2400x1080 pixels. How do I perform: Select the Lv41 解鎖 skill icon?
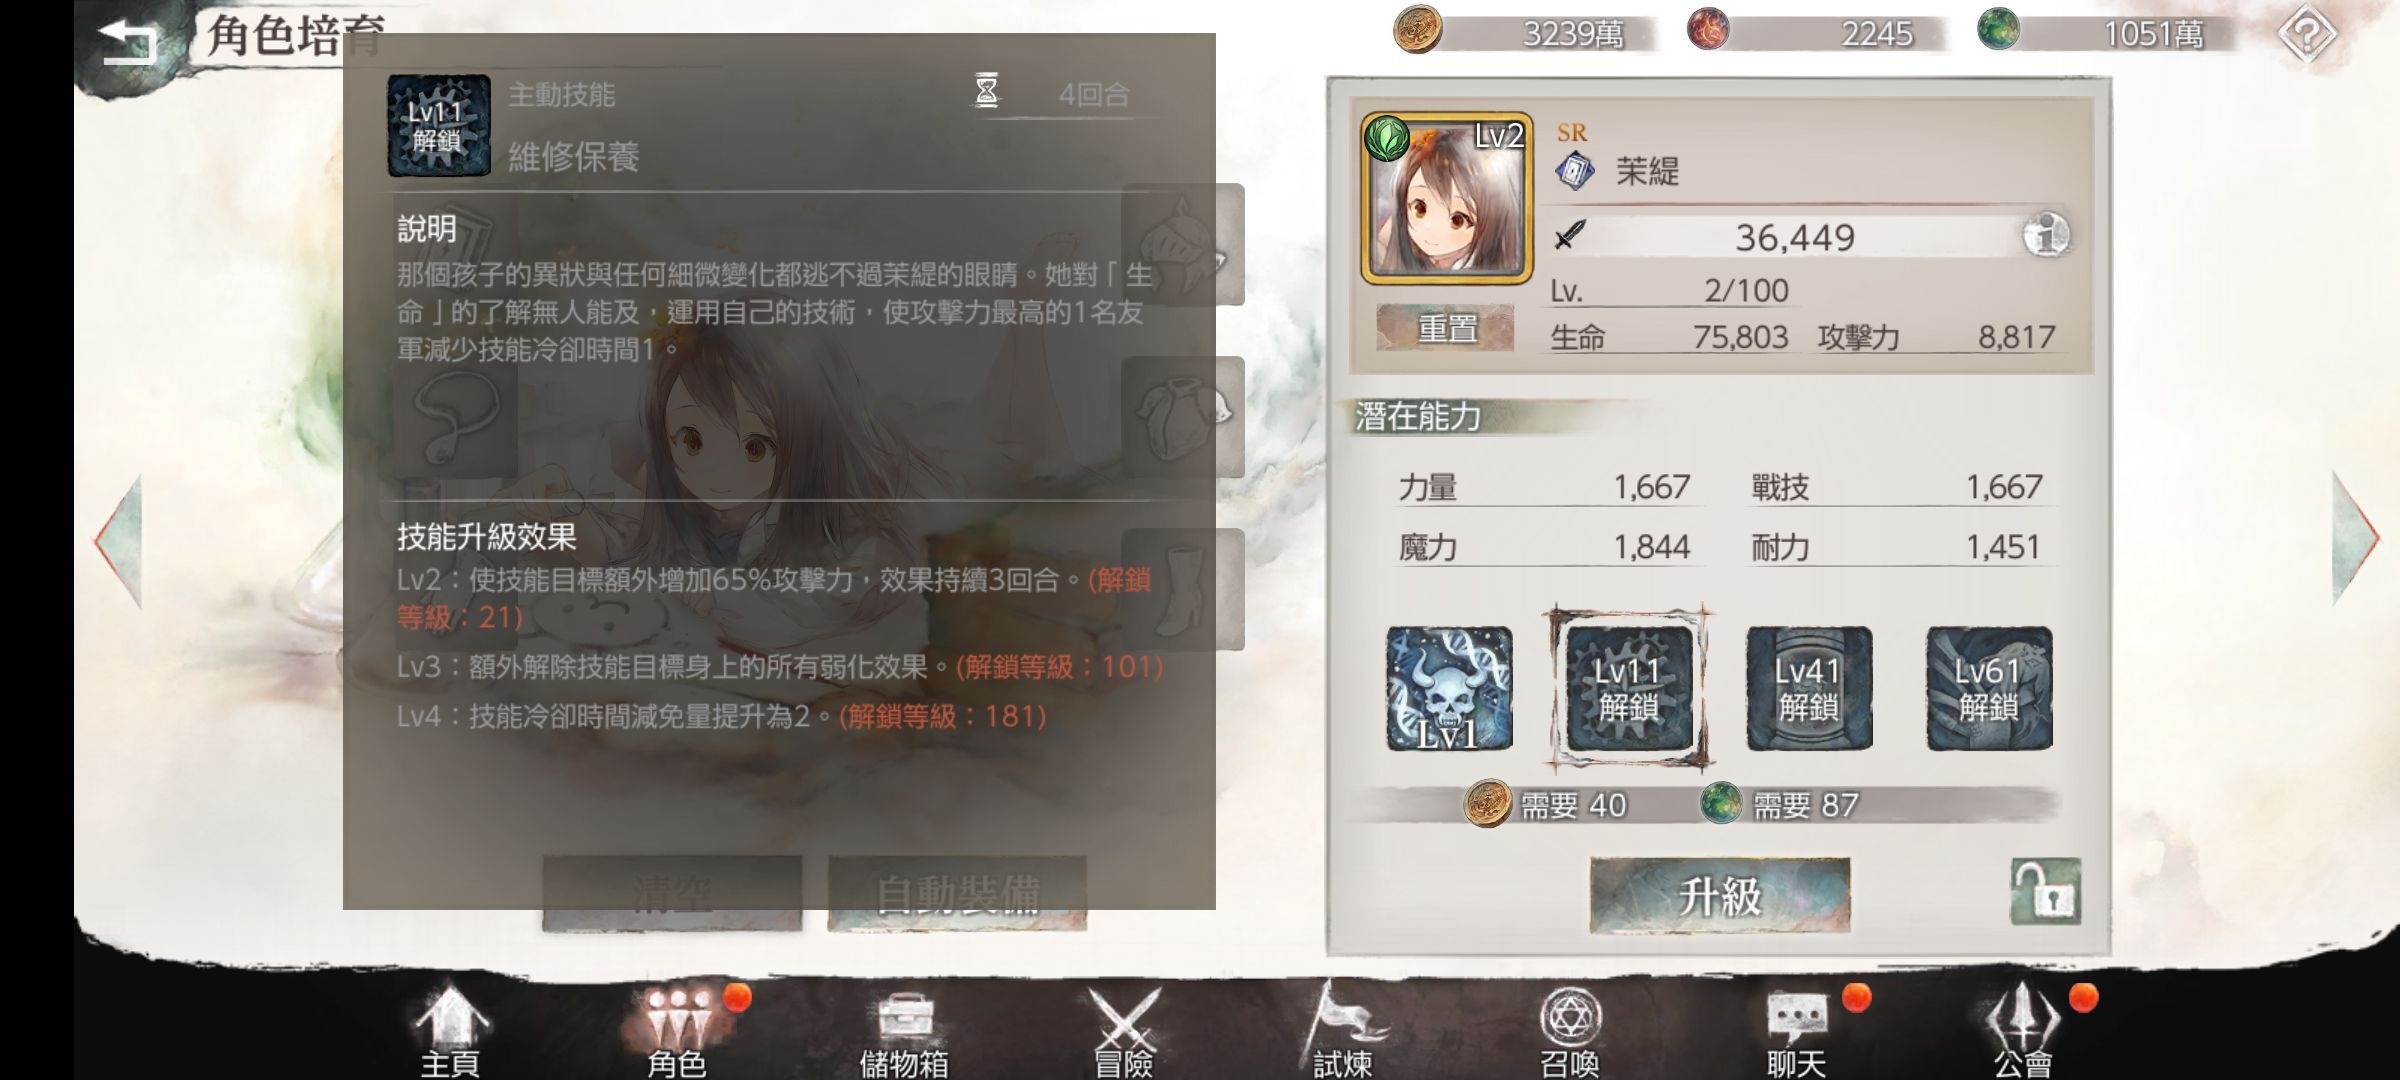1809,688
